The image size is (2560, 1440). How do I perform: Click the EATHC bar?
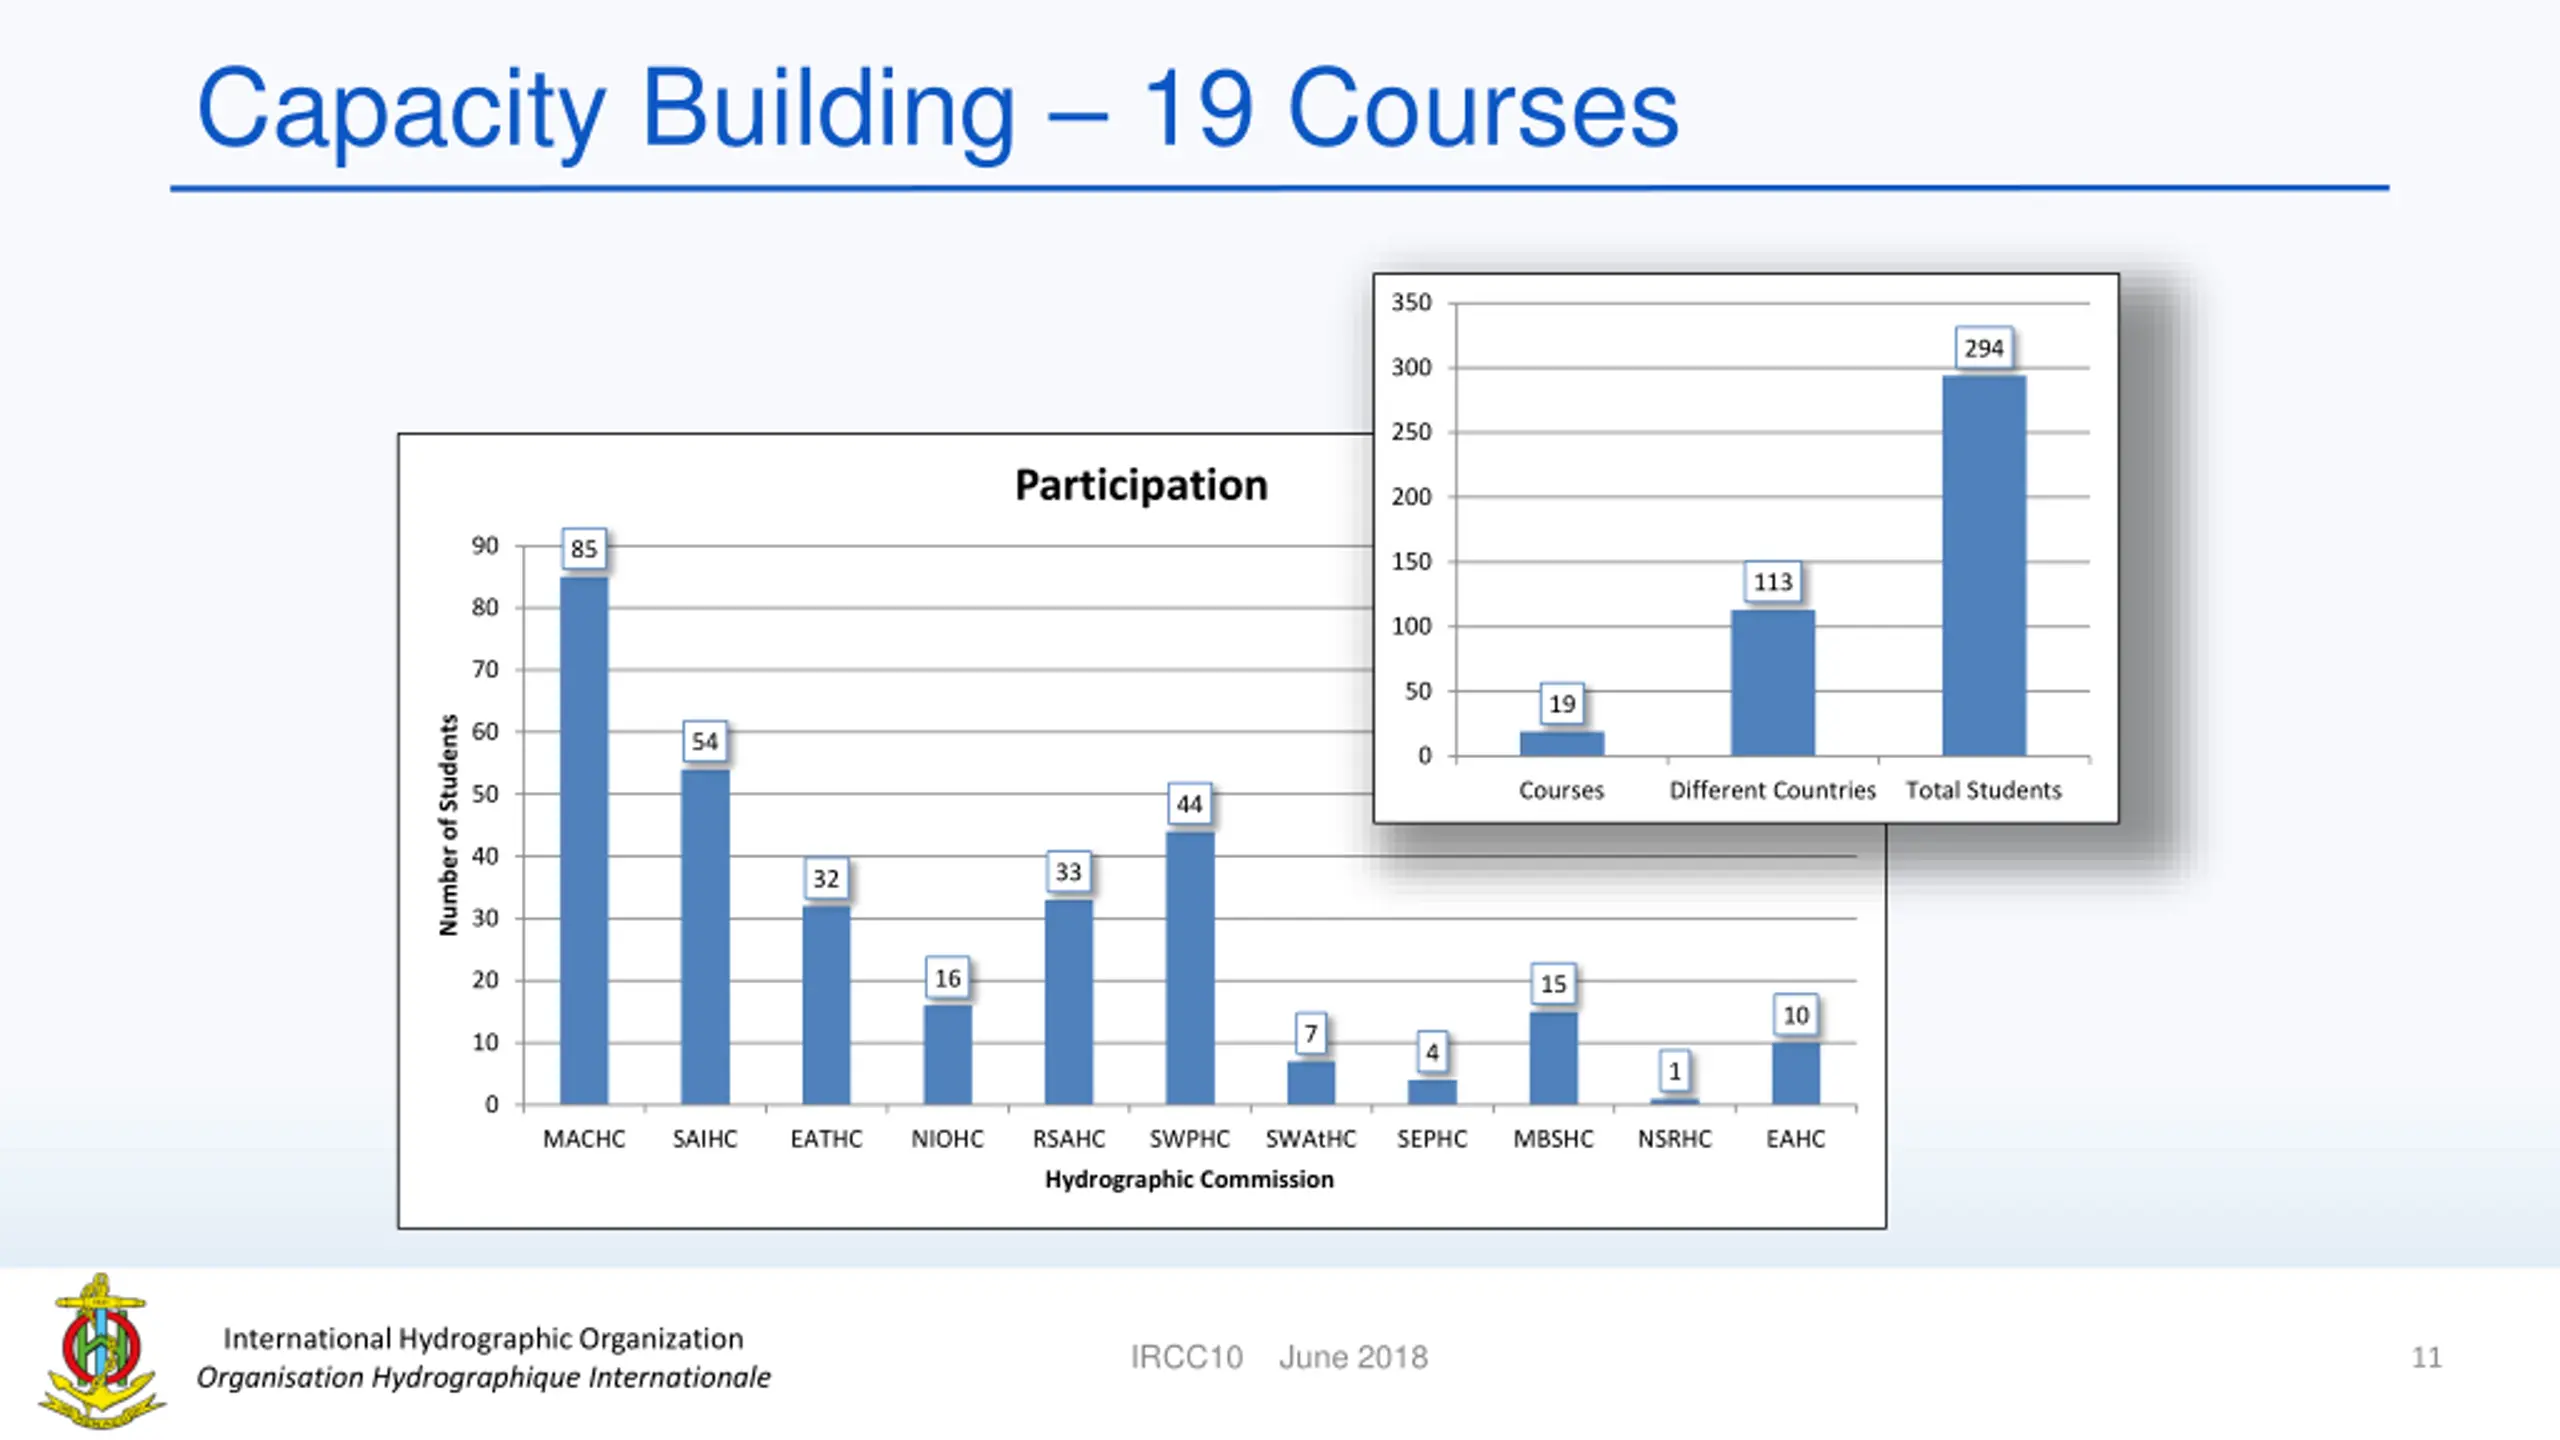[x=826, y=1005]
